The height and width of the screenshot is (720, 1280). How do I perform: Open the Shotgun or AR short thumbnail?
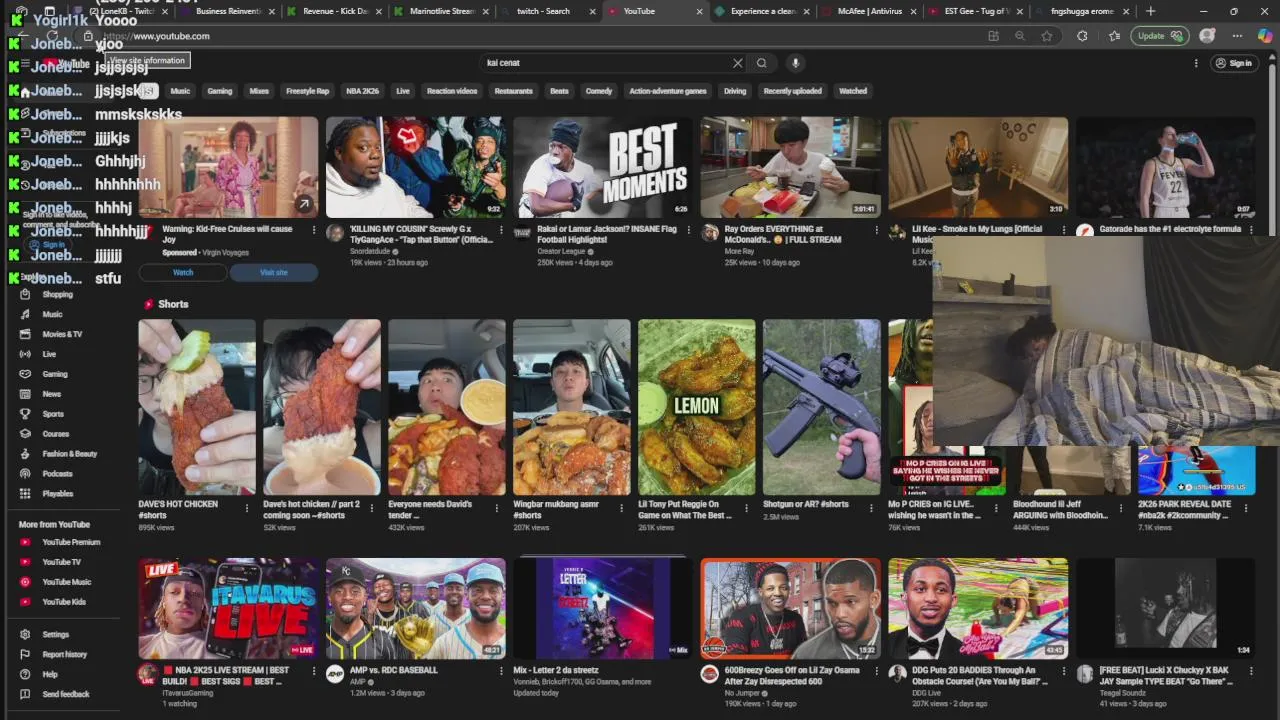821,407
